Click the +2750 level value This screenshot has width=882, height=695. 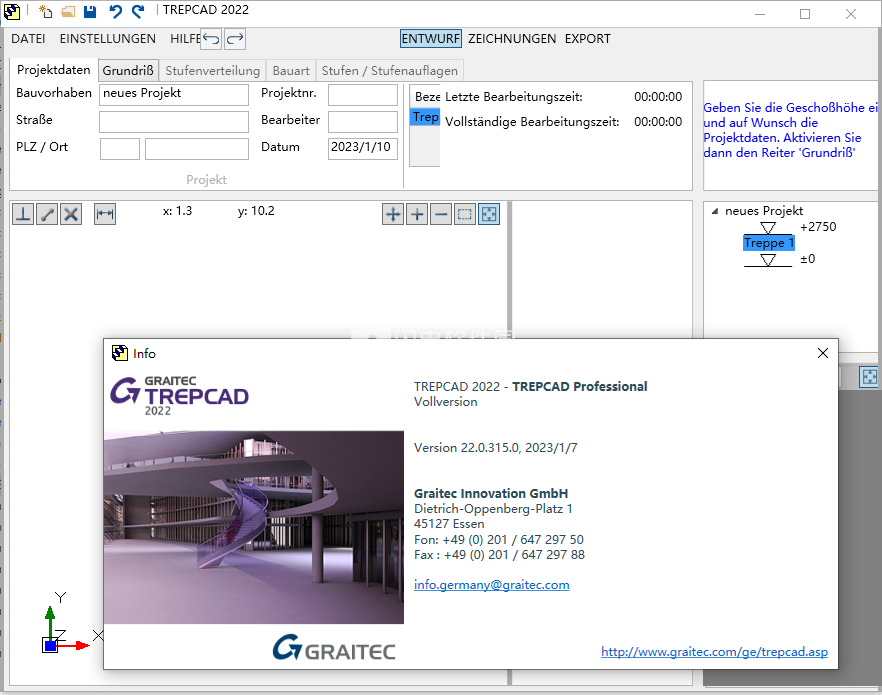tap(818, 227)
